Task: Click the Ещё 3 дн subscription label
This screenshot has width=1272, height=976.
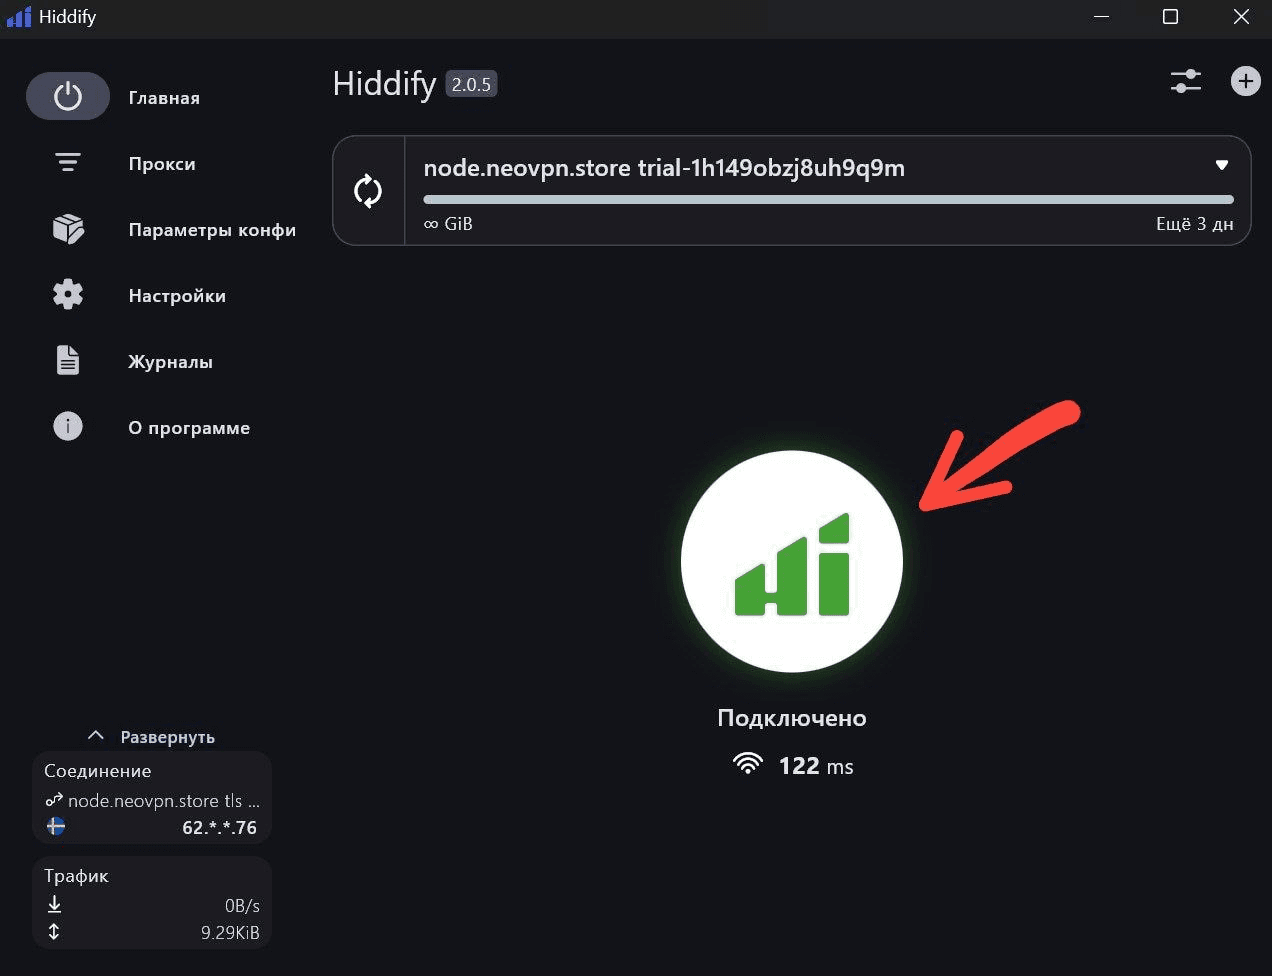Action: click(x=1193, y=223)
